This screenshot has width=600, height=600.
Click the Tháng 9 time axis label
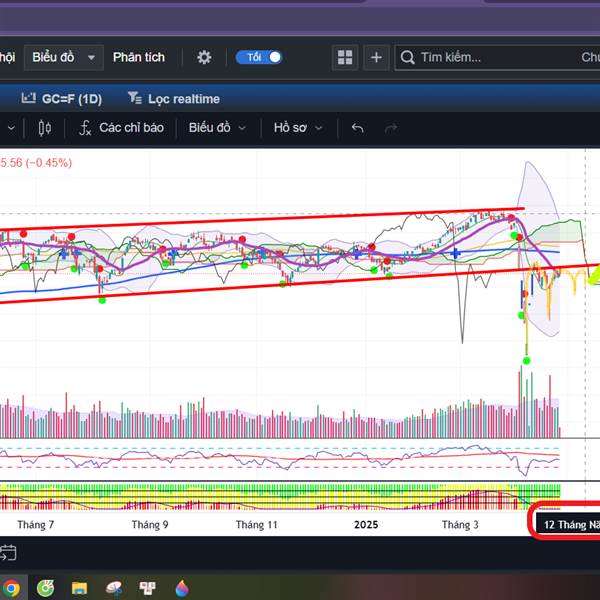(150, 525)
